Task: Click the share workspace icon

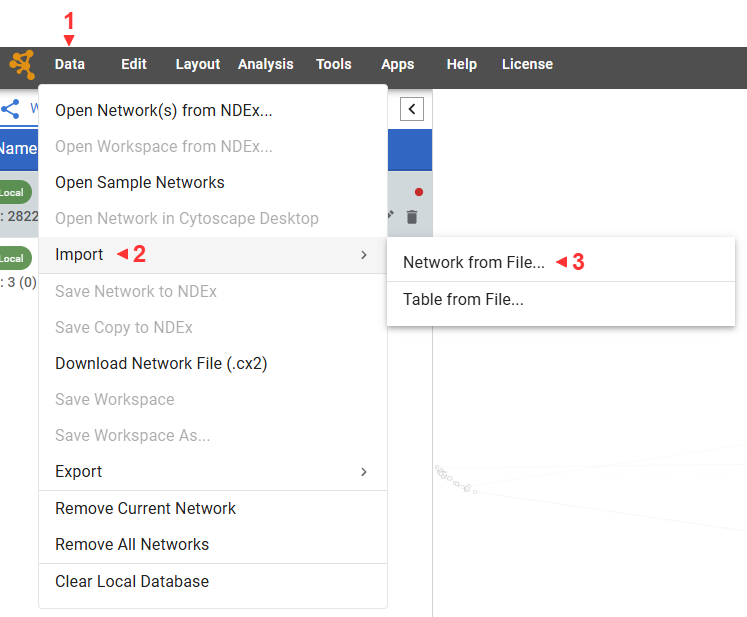Action: (x=10, y=109)
